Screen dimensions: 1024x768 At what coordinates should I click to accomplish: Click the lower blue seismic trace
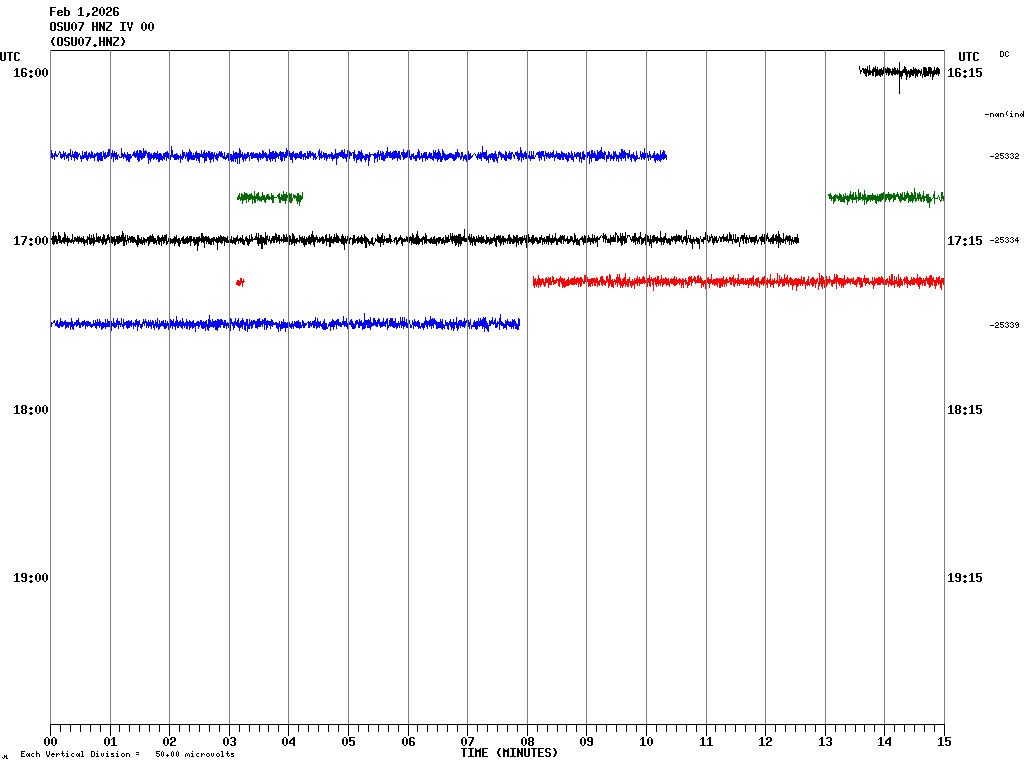point(285,324)
